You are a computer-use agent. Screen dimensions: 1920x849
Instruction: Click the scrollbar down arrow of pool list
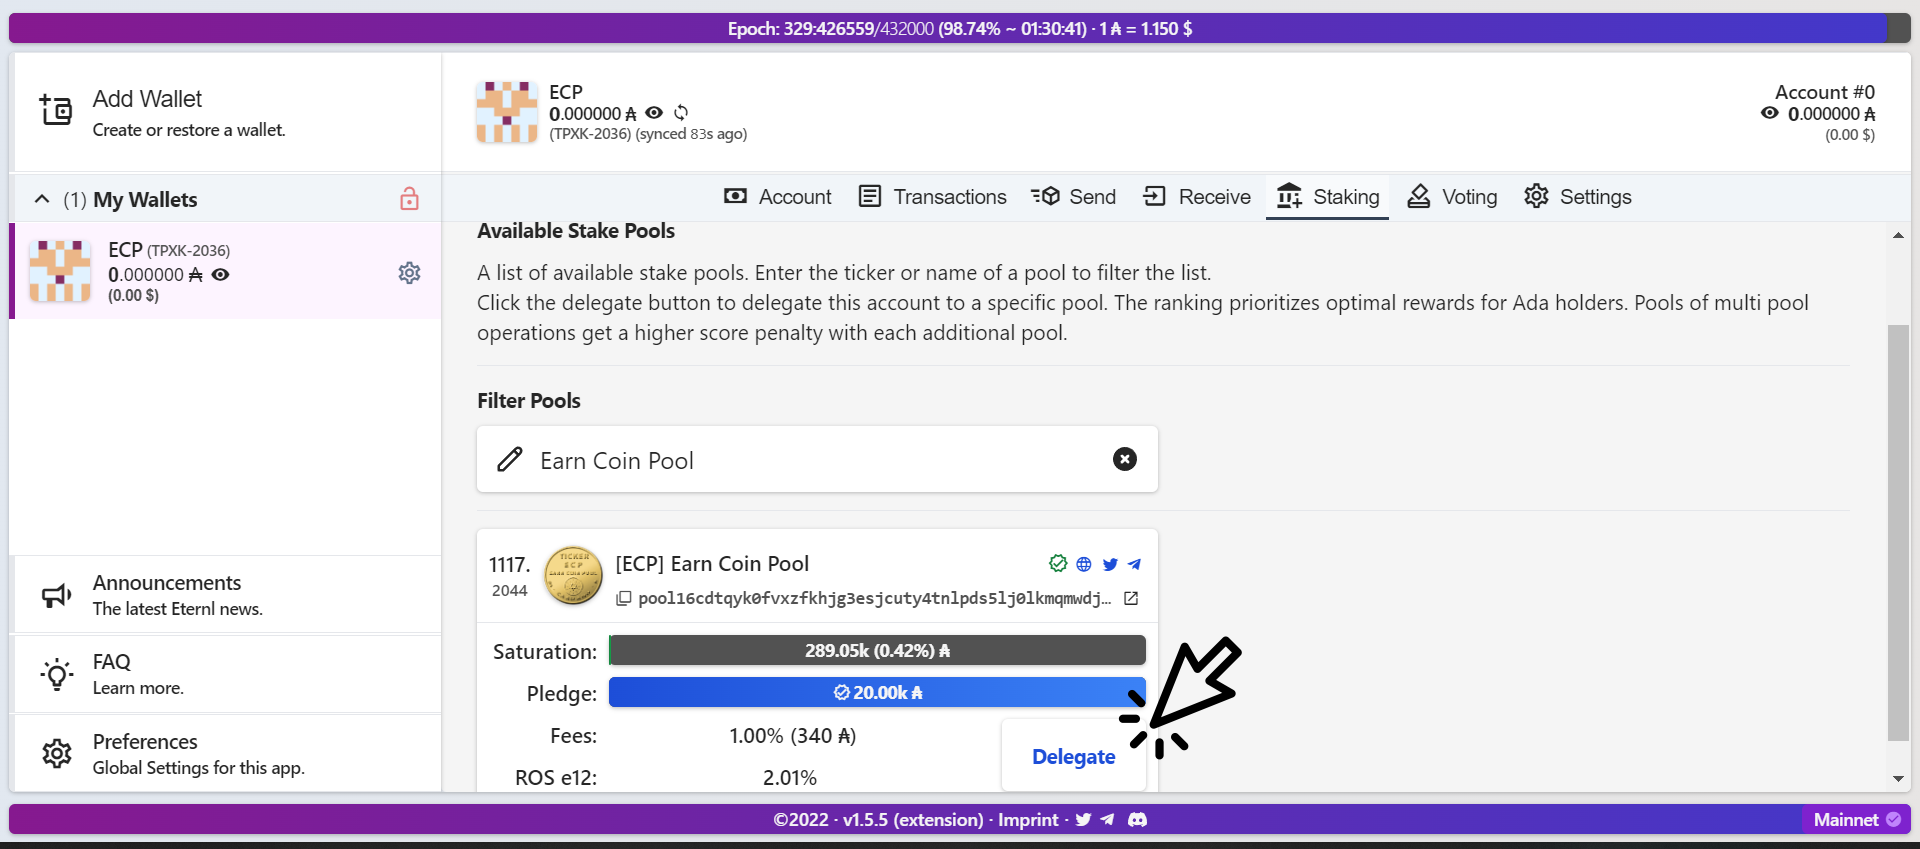[1898, 779]
